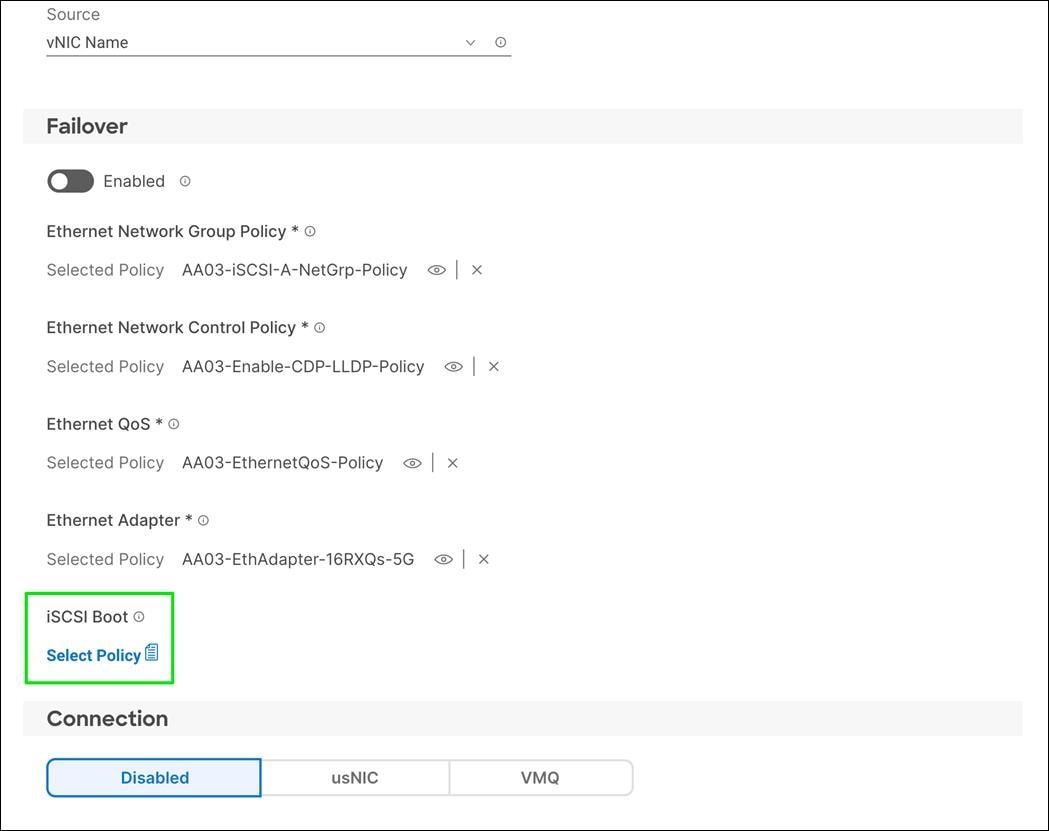Click the info icon beside the Failover Enabled toggle
The width and height of the screenshot is (1049, 831).
click(x=184, y=181)
